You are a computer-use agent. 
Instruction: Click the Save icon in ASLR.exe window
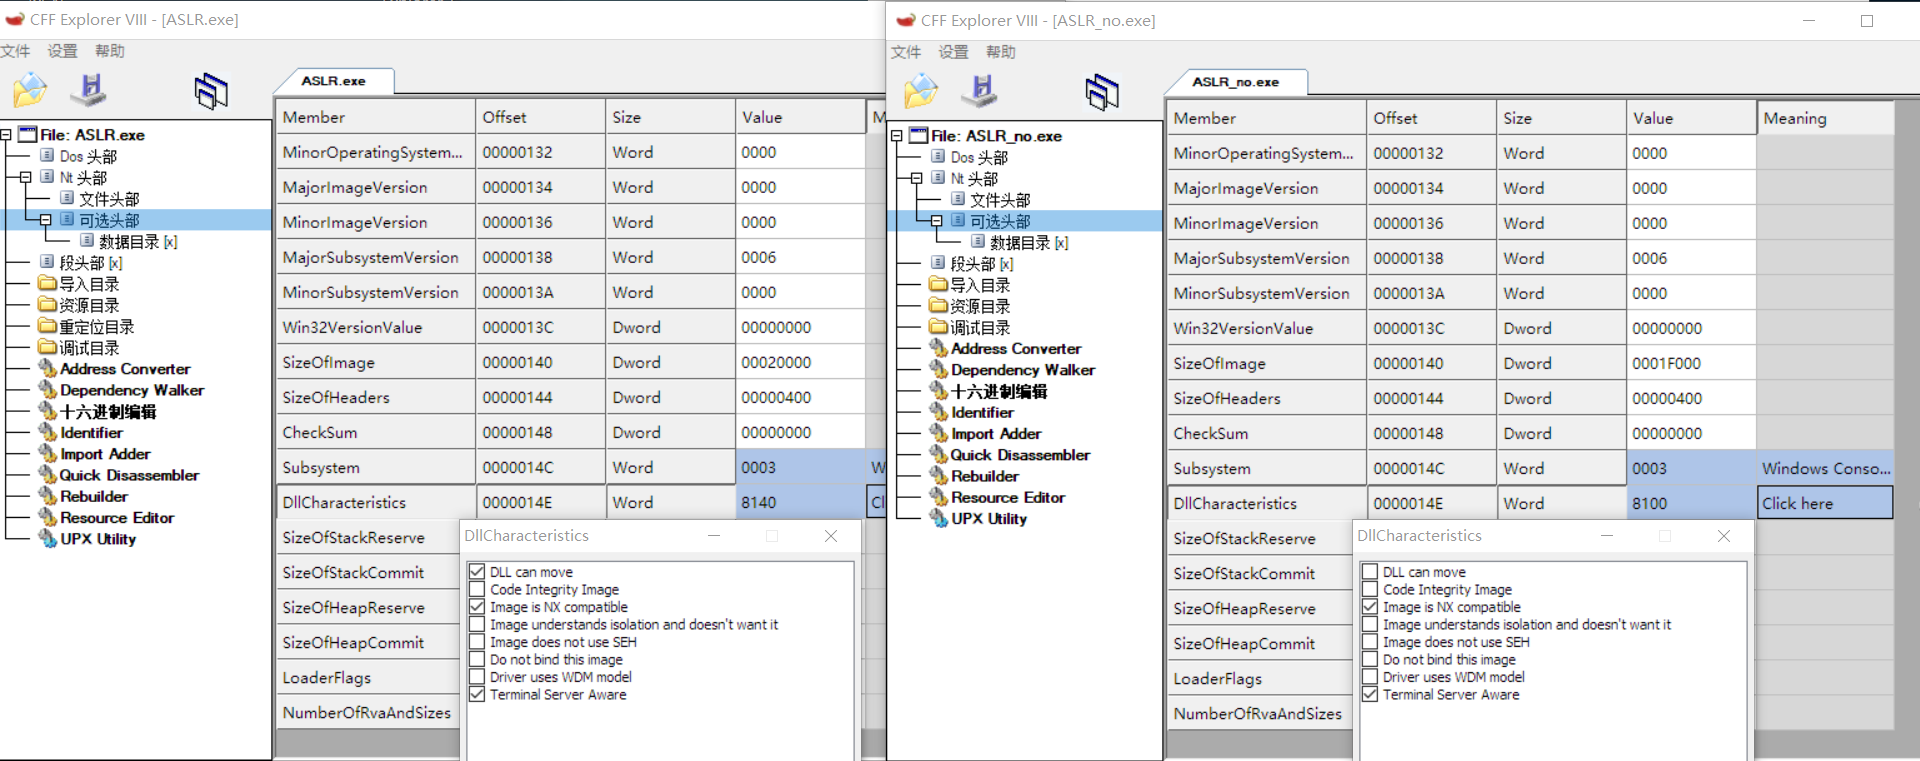[89, 90]
